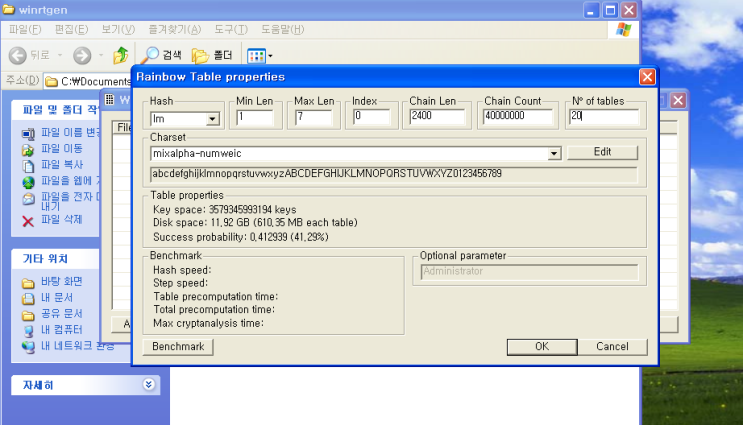Maximize the winrtgen Explorer window
Viewport: 743px width, 425px height.
point(610,10)
